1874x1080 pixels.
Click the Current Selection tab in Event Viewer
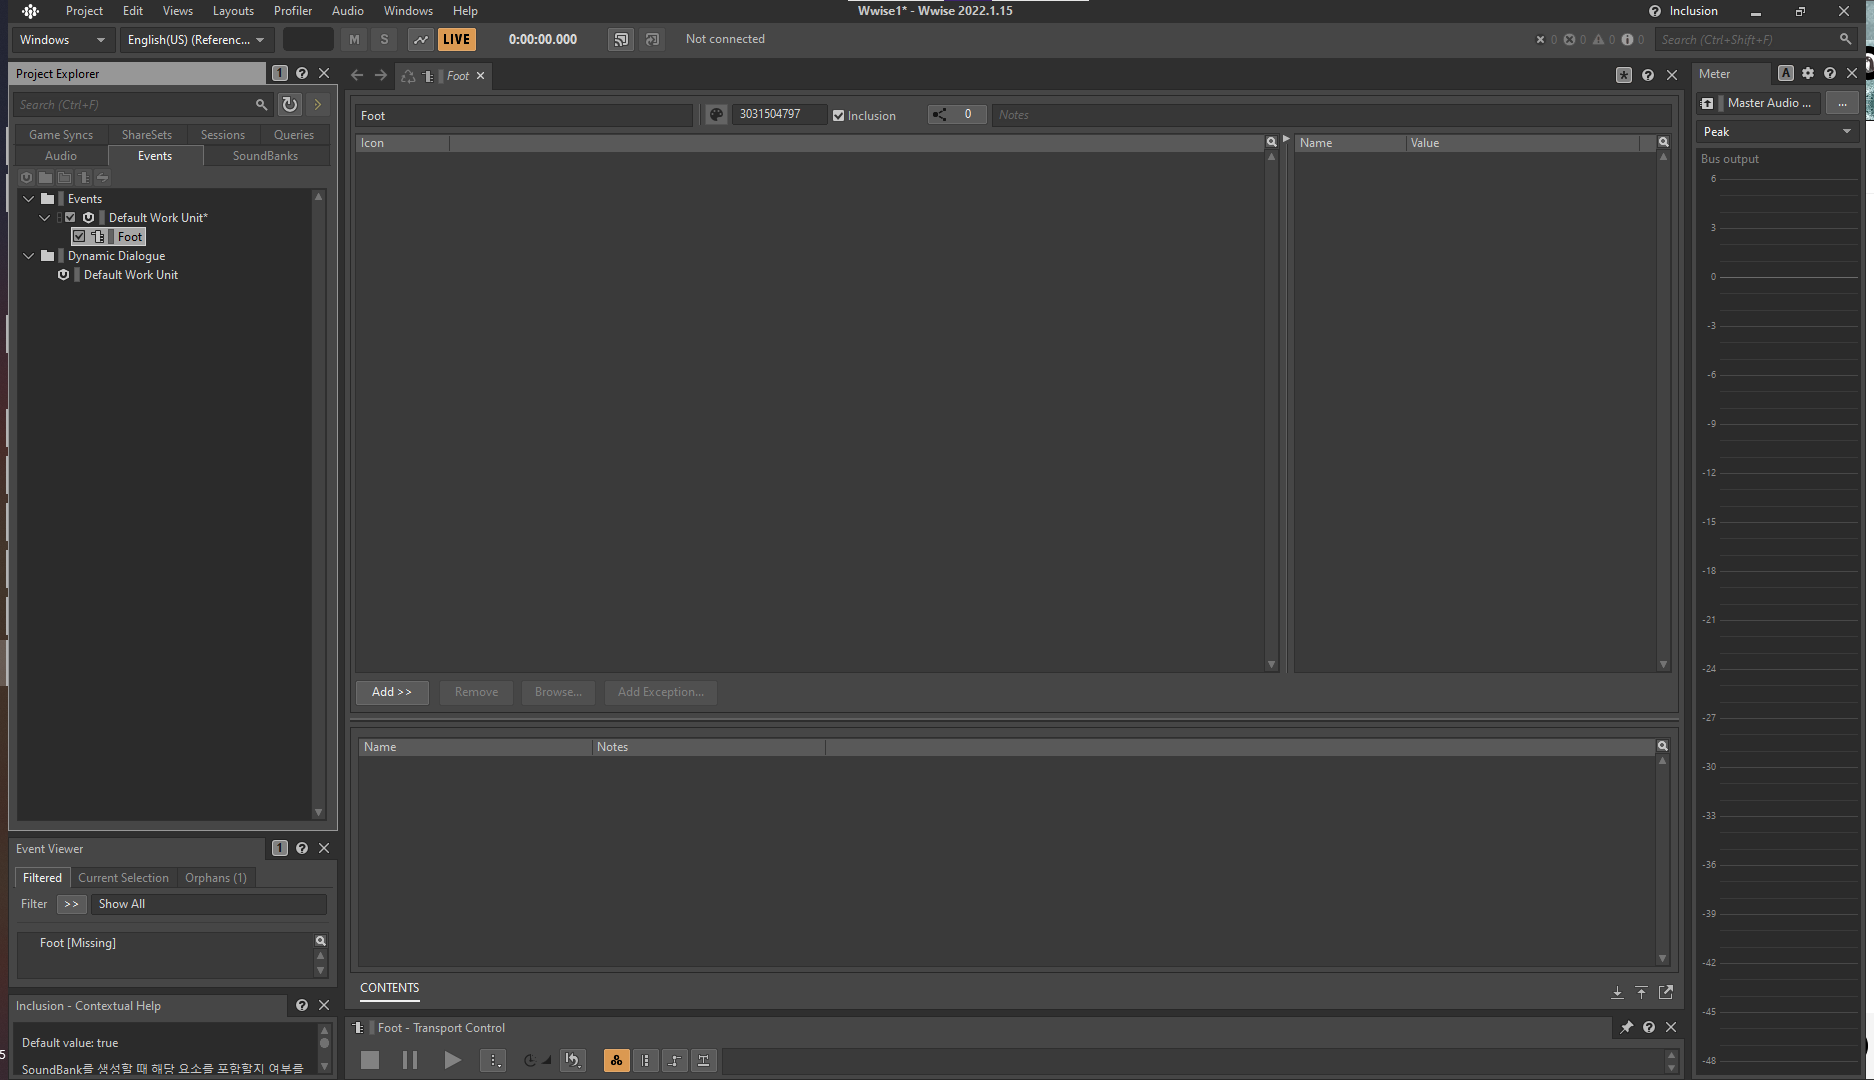123,877
